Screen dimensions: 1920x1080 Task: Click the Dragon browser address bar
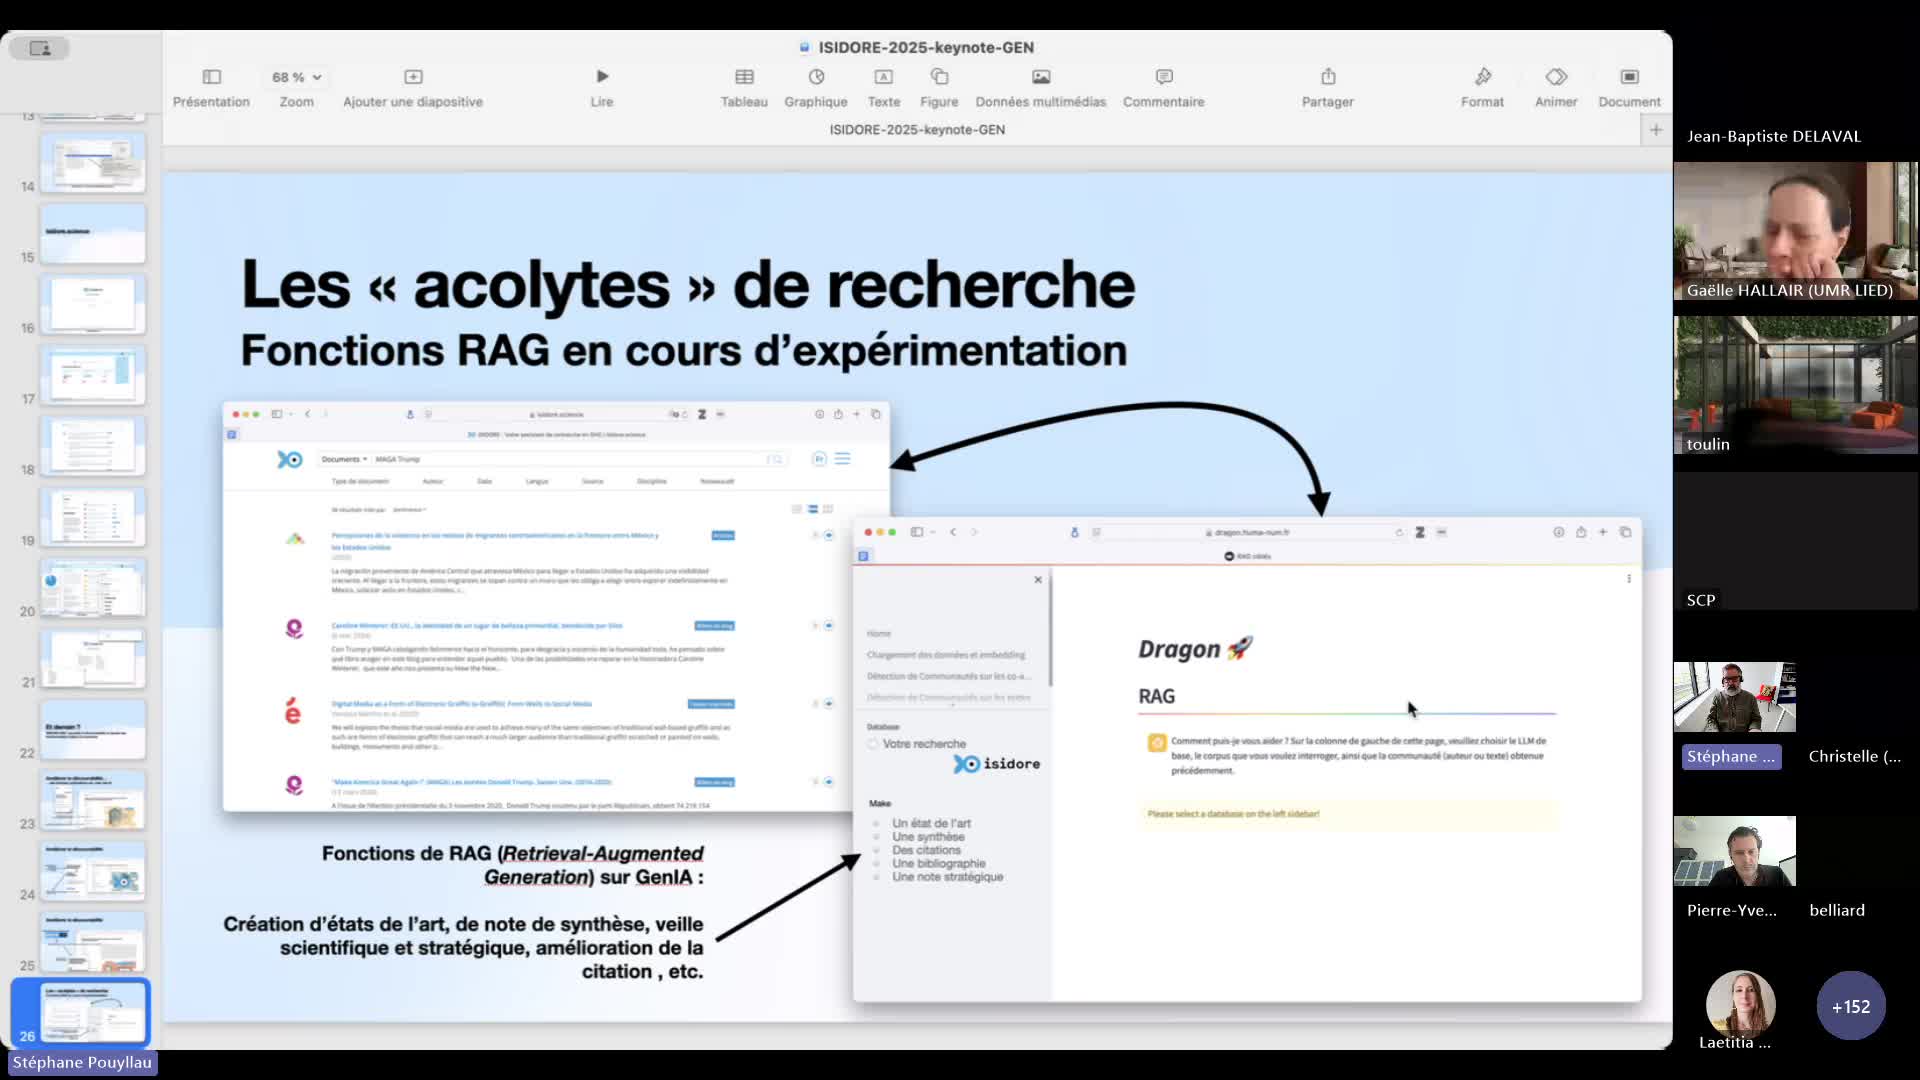tap(1250, 533)
